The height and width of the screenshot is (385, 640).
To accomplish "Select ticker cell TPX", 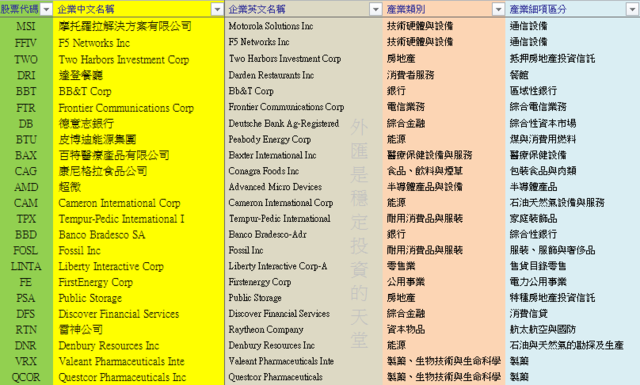I will click(x=26, y=219).
